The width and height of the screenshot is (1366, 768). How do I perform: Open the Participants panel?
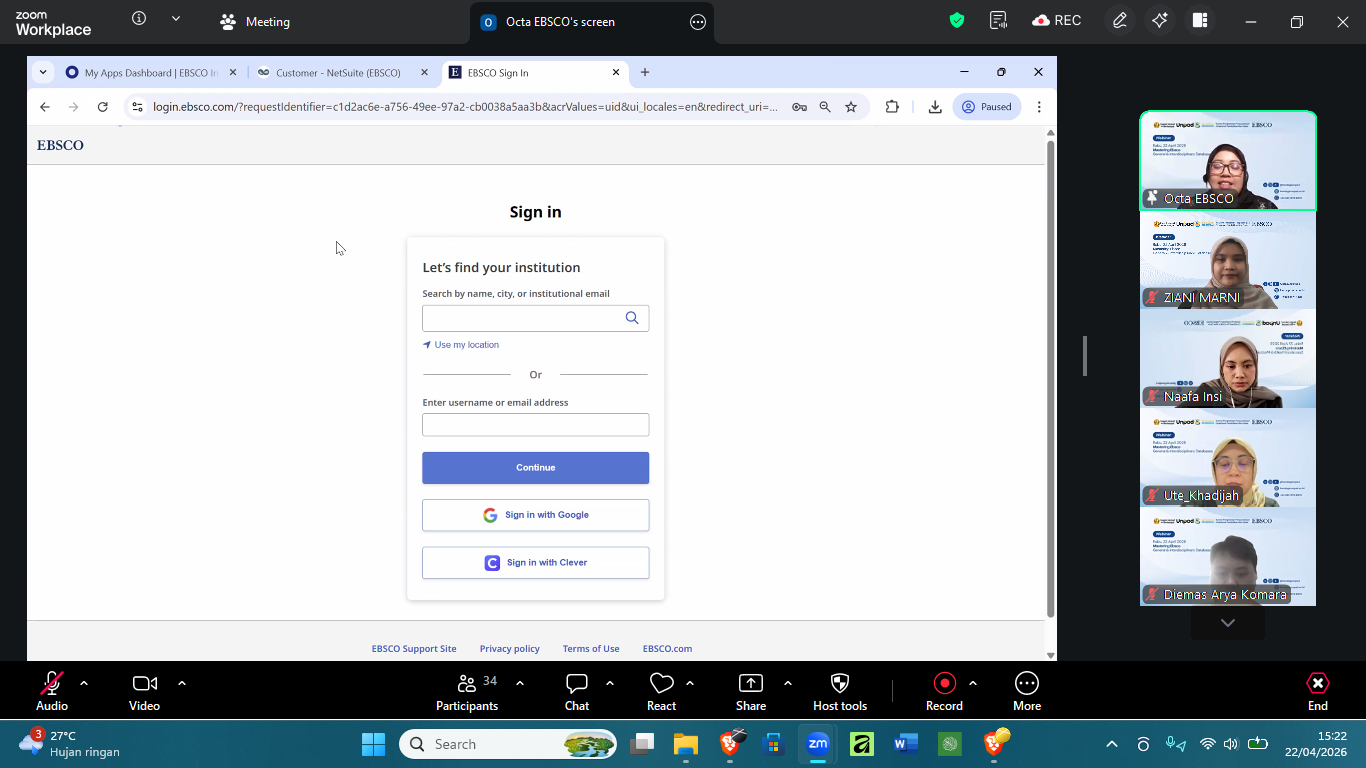pos(467,691)
